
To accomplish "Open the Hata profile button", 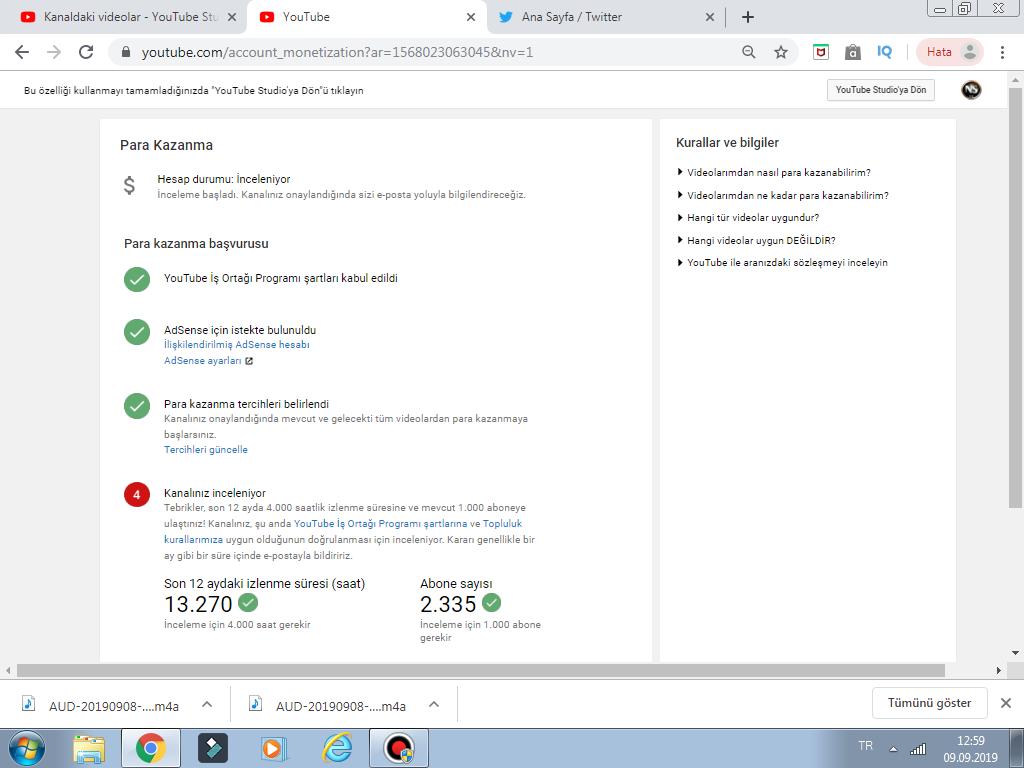I will [950, 52].
